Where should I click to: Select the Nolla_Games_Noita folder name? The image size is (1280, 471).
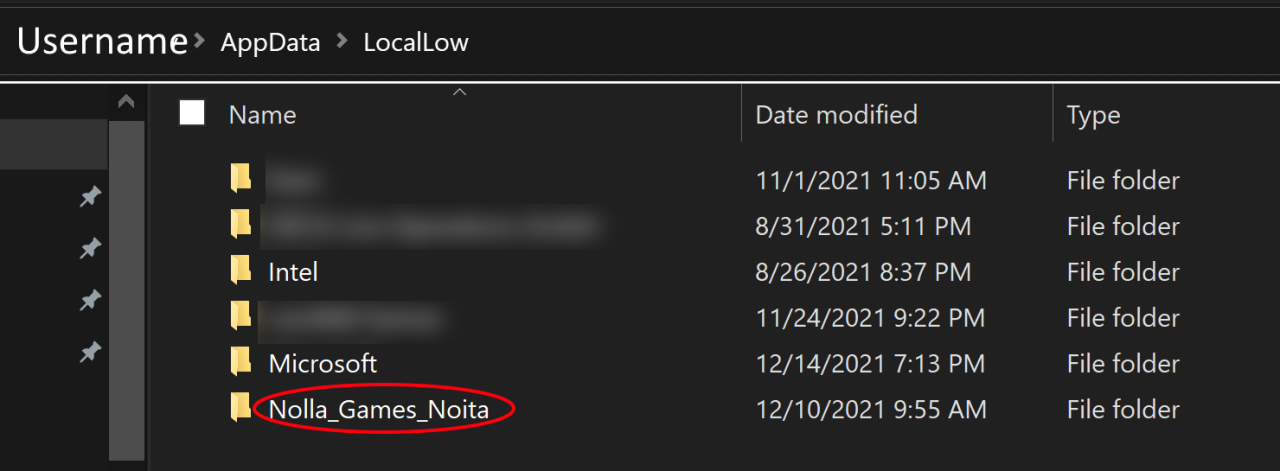coord(379,409)
